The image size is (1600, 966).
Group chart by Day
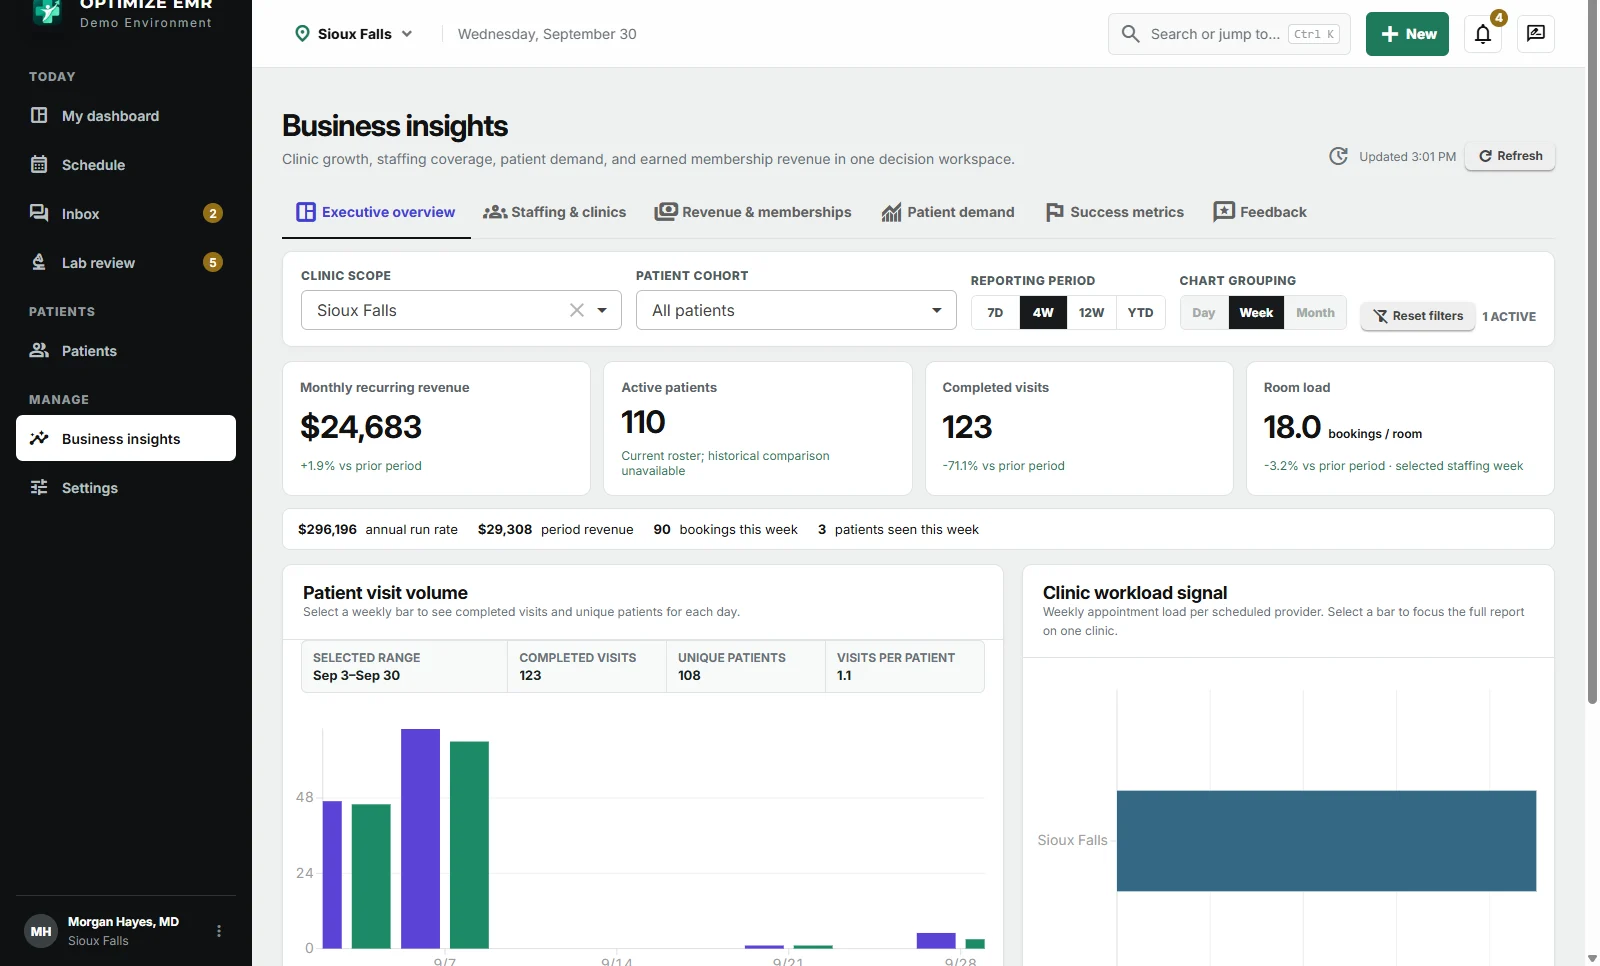click(x=1204, y=312)
